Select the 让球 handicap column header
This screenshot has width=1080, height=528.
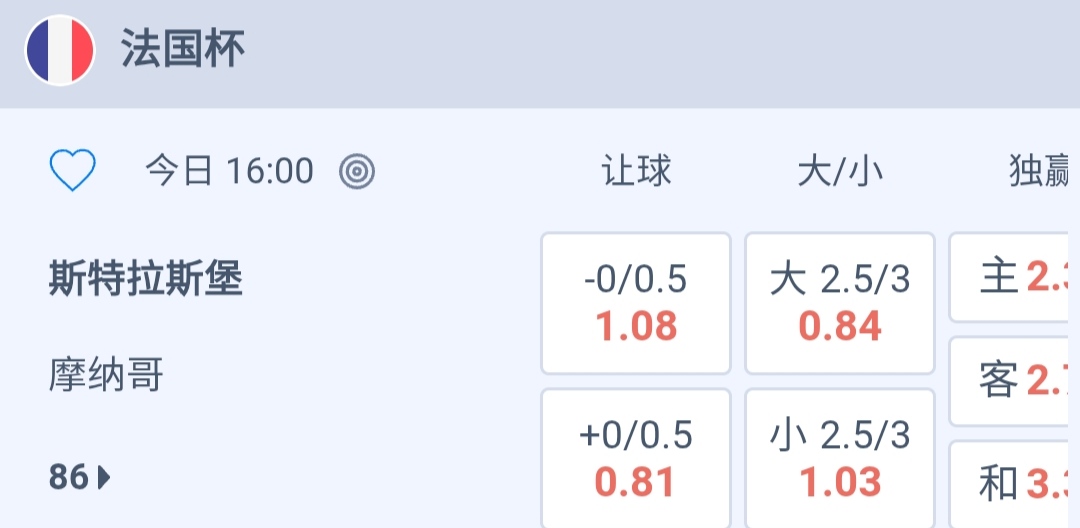[x=636, y=172]
